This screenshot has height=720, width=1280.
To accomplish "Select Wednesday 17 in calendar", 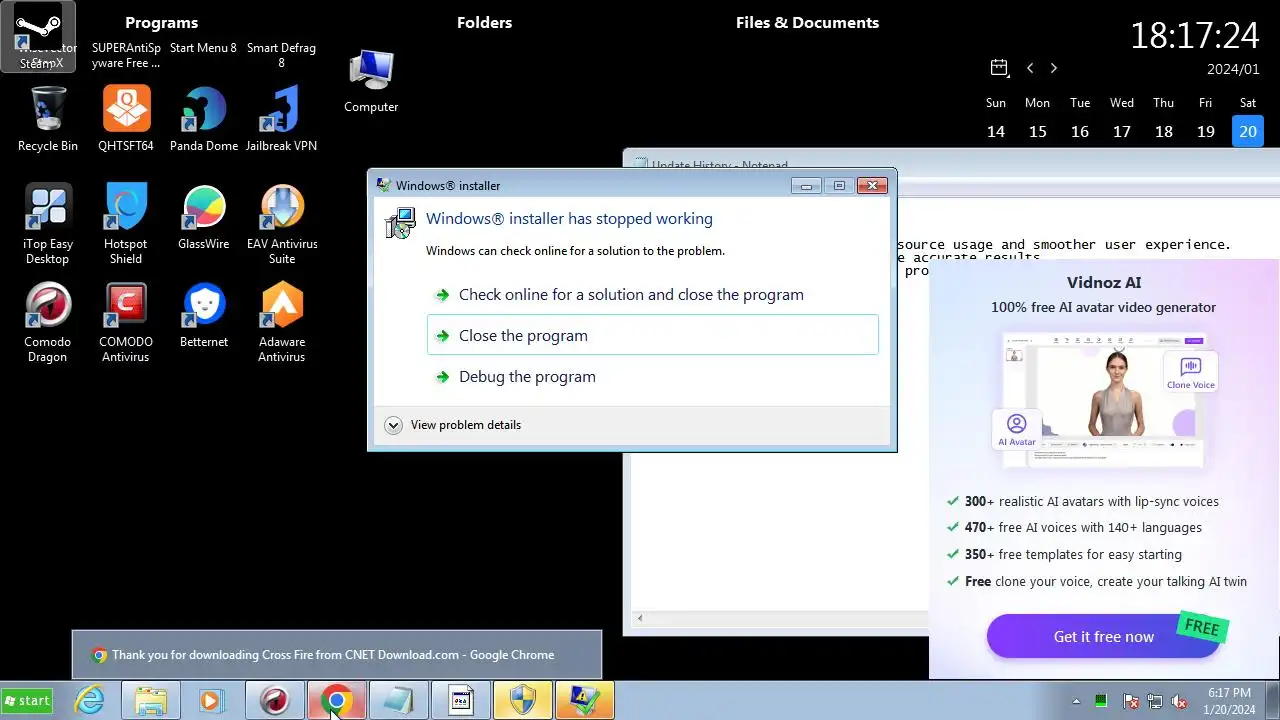I will click(1122, 131).
